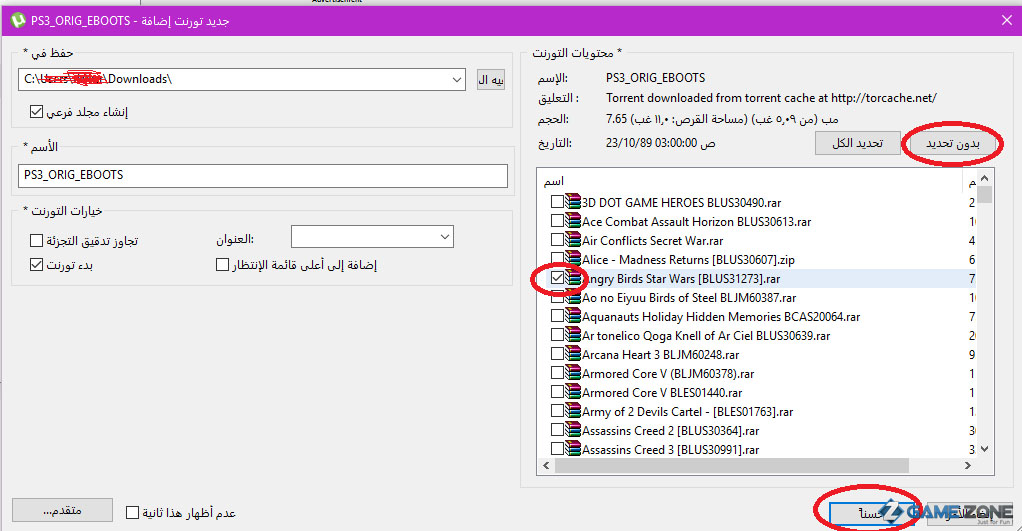The height and width of the screenshot is (531, 1022).
Task: Click the Ace Combat Assault Horizon rar icon
Action: click(x=573, y=221)
